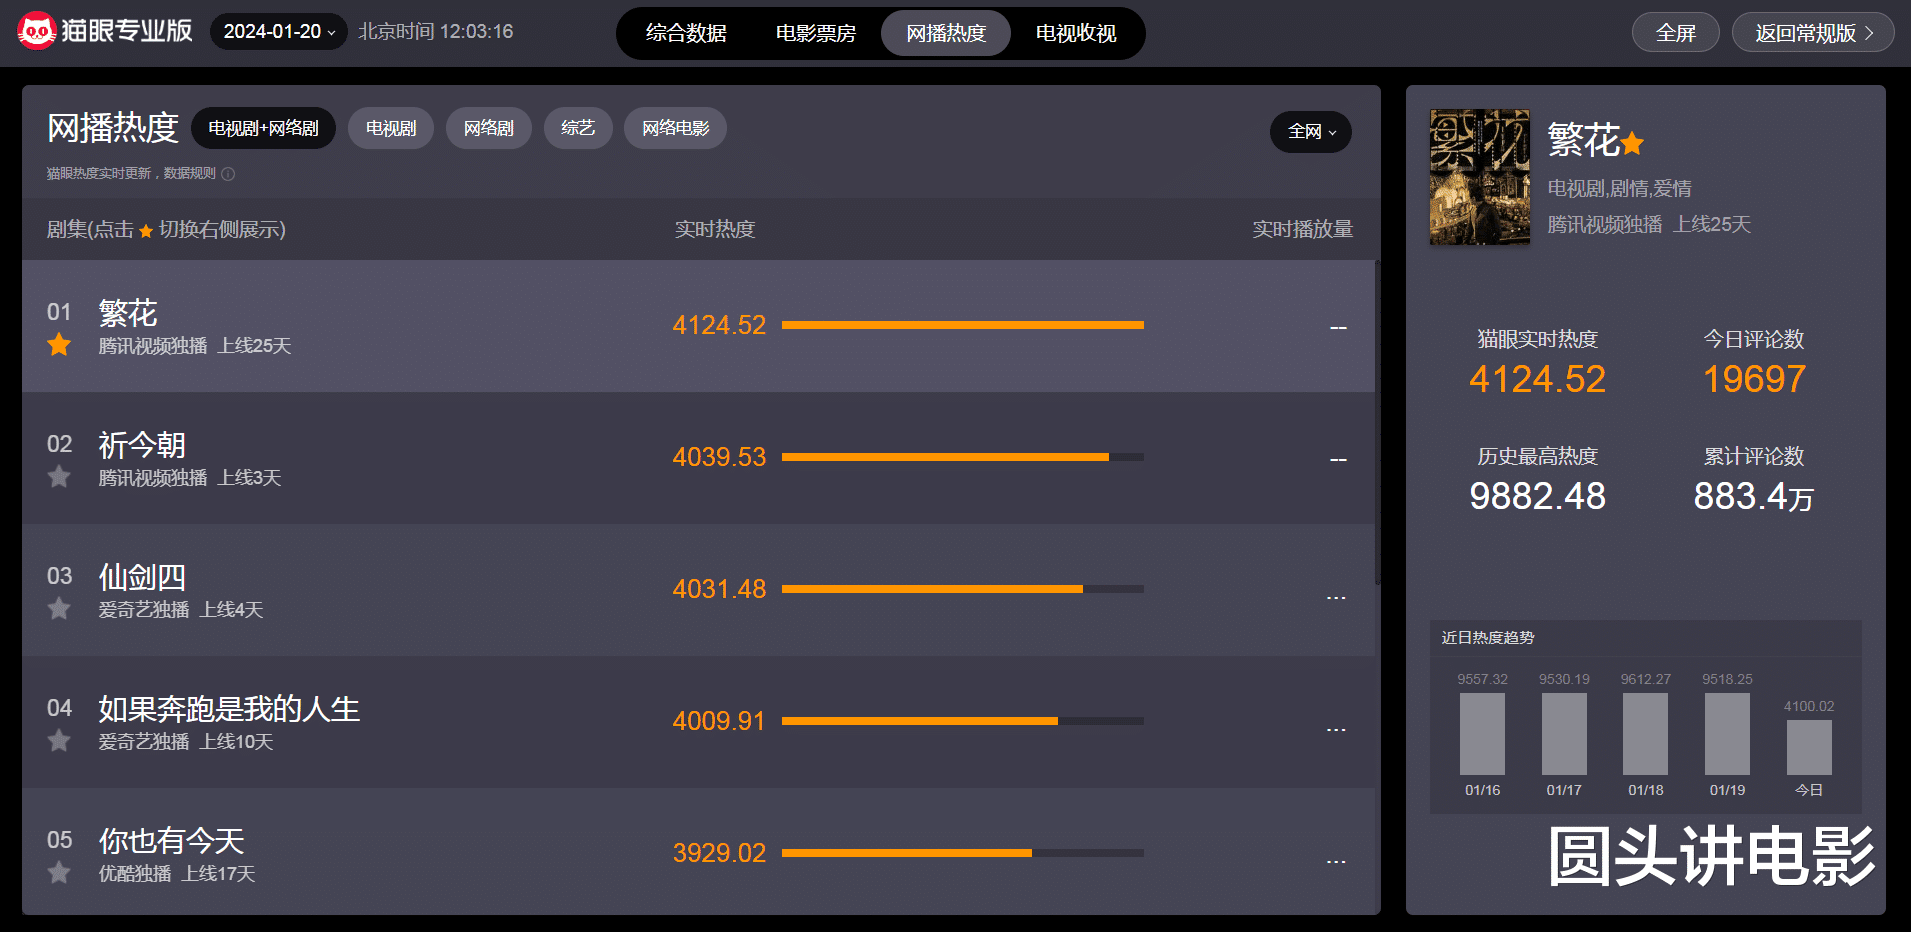Click the 01/19 trend bar

coord(1727,734)
